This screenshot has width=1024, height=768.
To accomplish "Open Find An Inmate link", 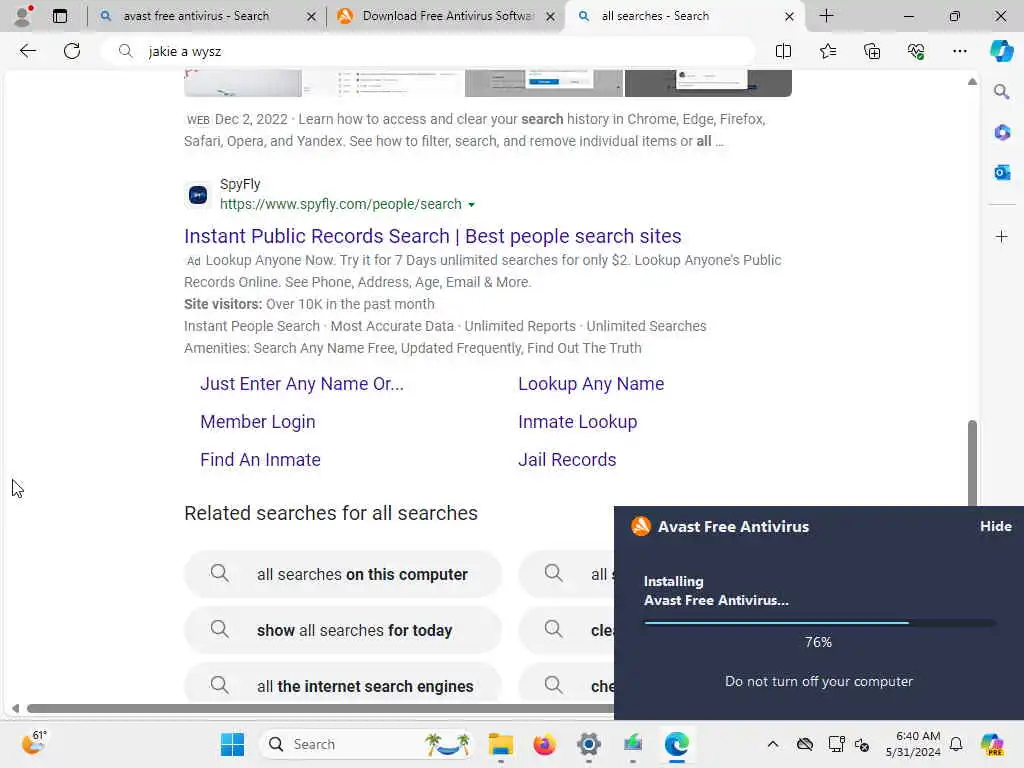I will click(x=260, y=460).
